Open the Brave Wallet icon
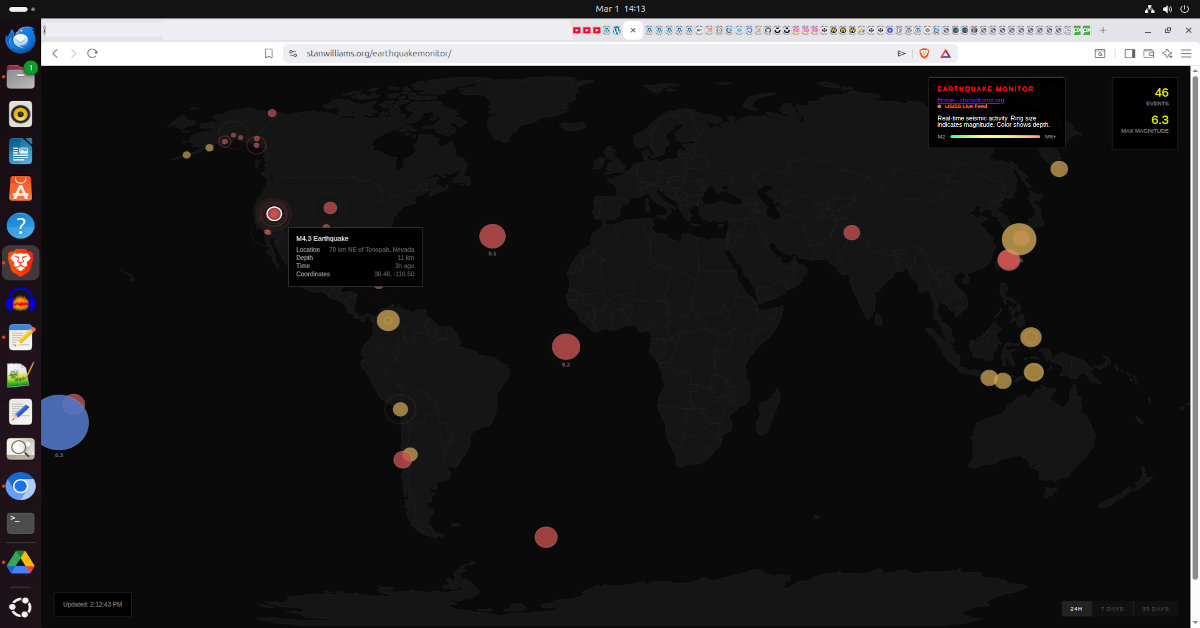1200x628 pixels. tap(1149, 53)
